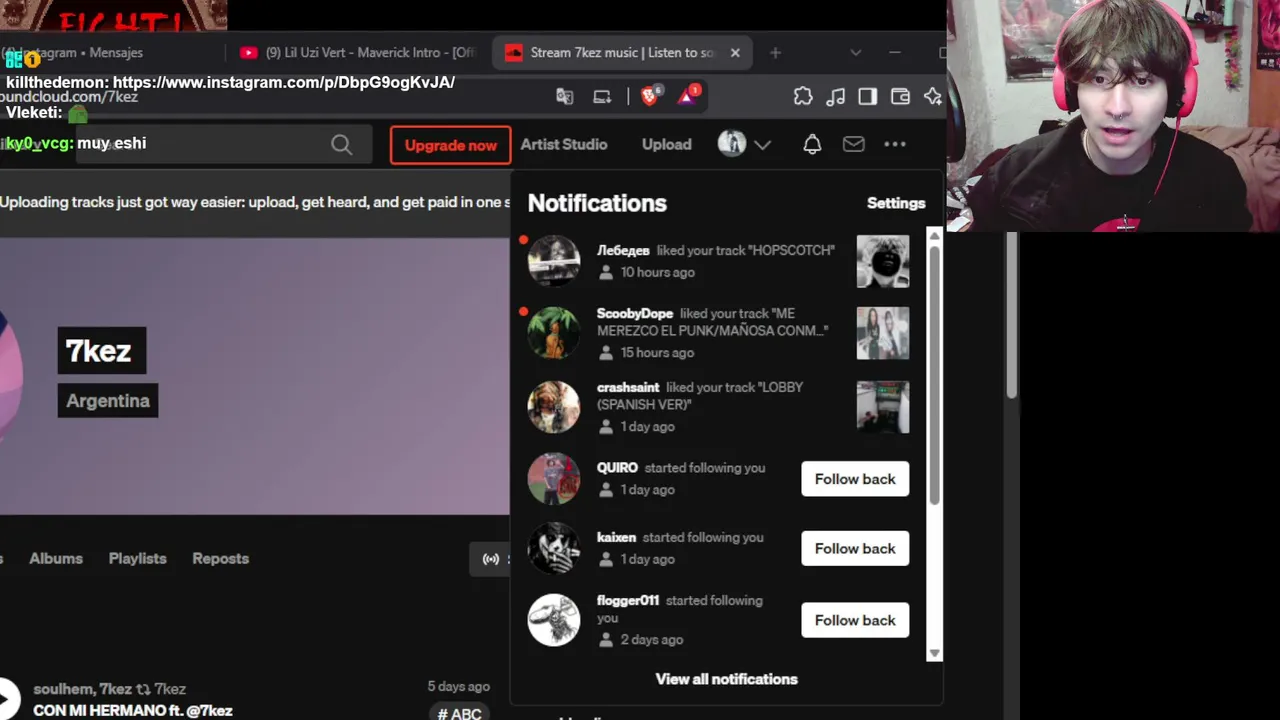Select the Stream 7kez music tab
Screen dimensions: 1280x720
pos(621,53)
